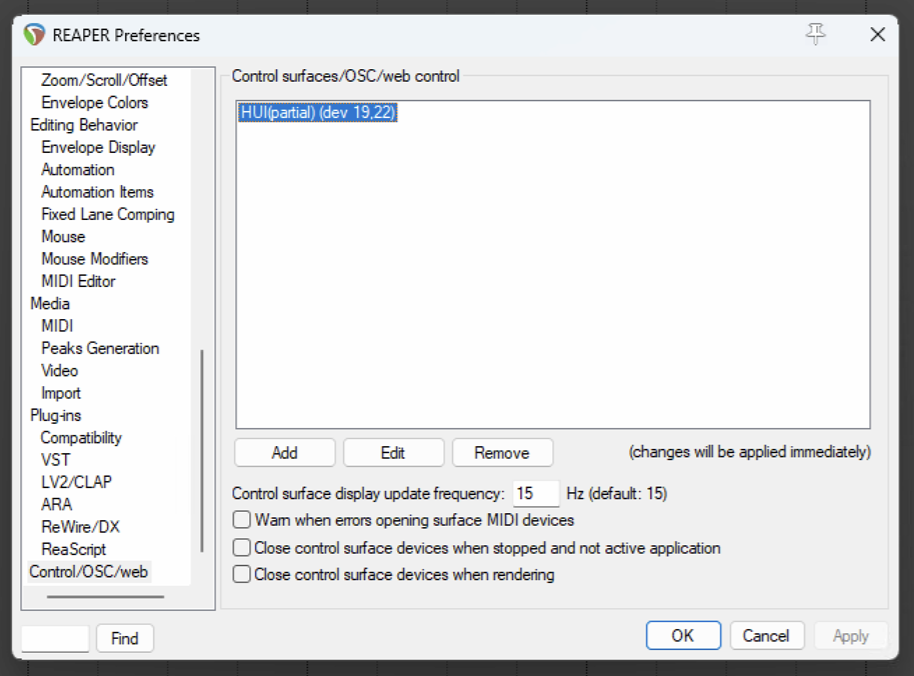Confirm preferences with OK

683,635
